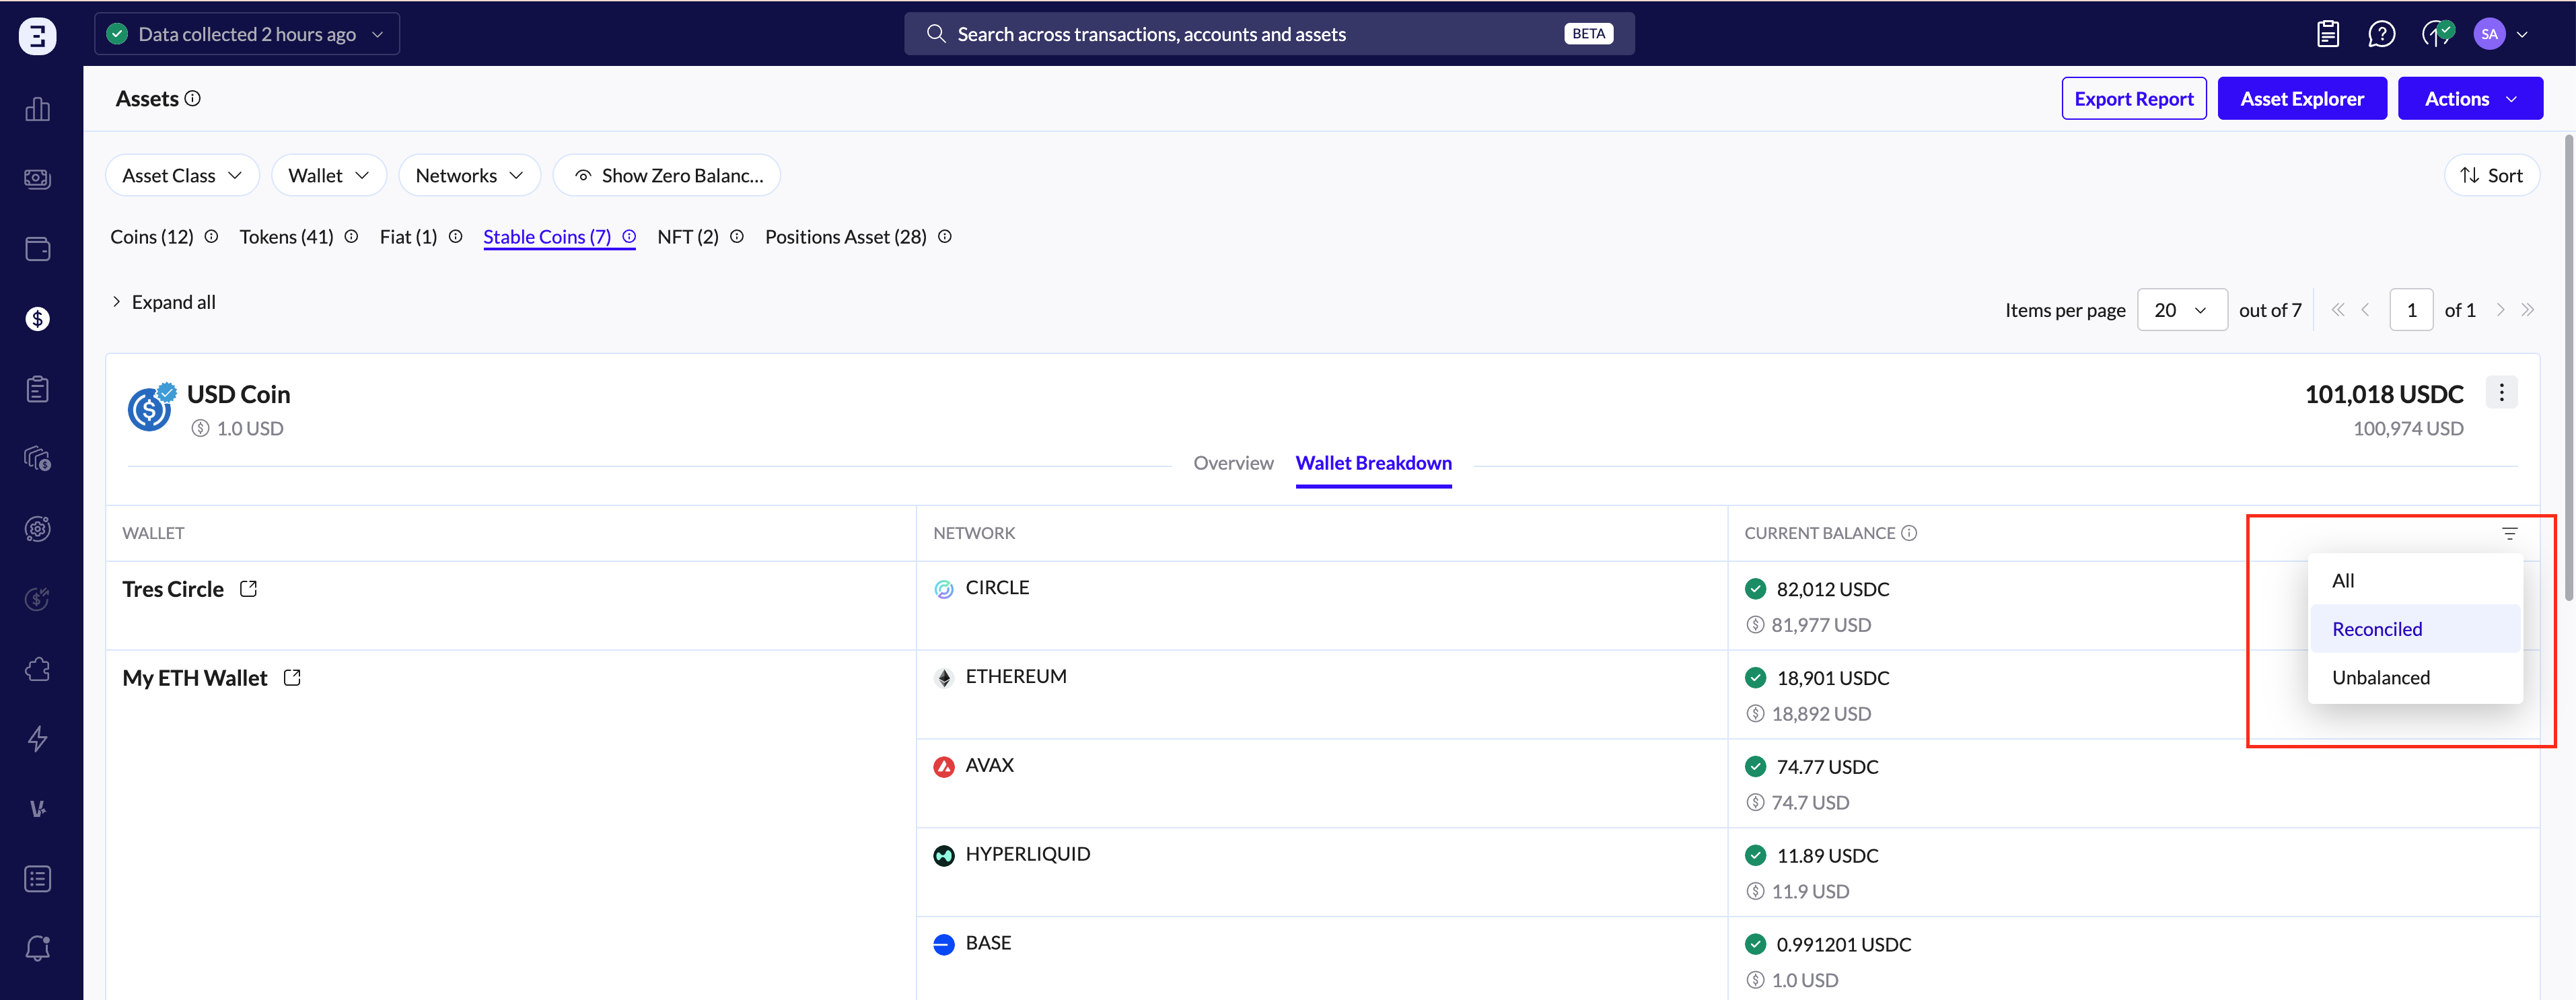Go to the next page
Image resolution: width=2576 pixels, height=1000 pixels.
(2500, 310)
